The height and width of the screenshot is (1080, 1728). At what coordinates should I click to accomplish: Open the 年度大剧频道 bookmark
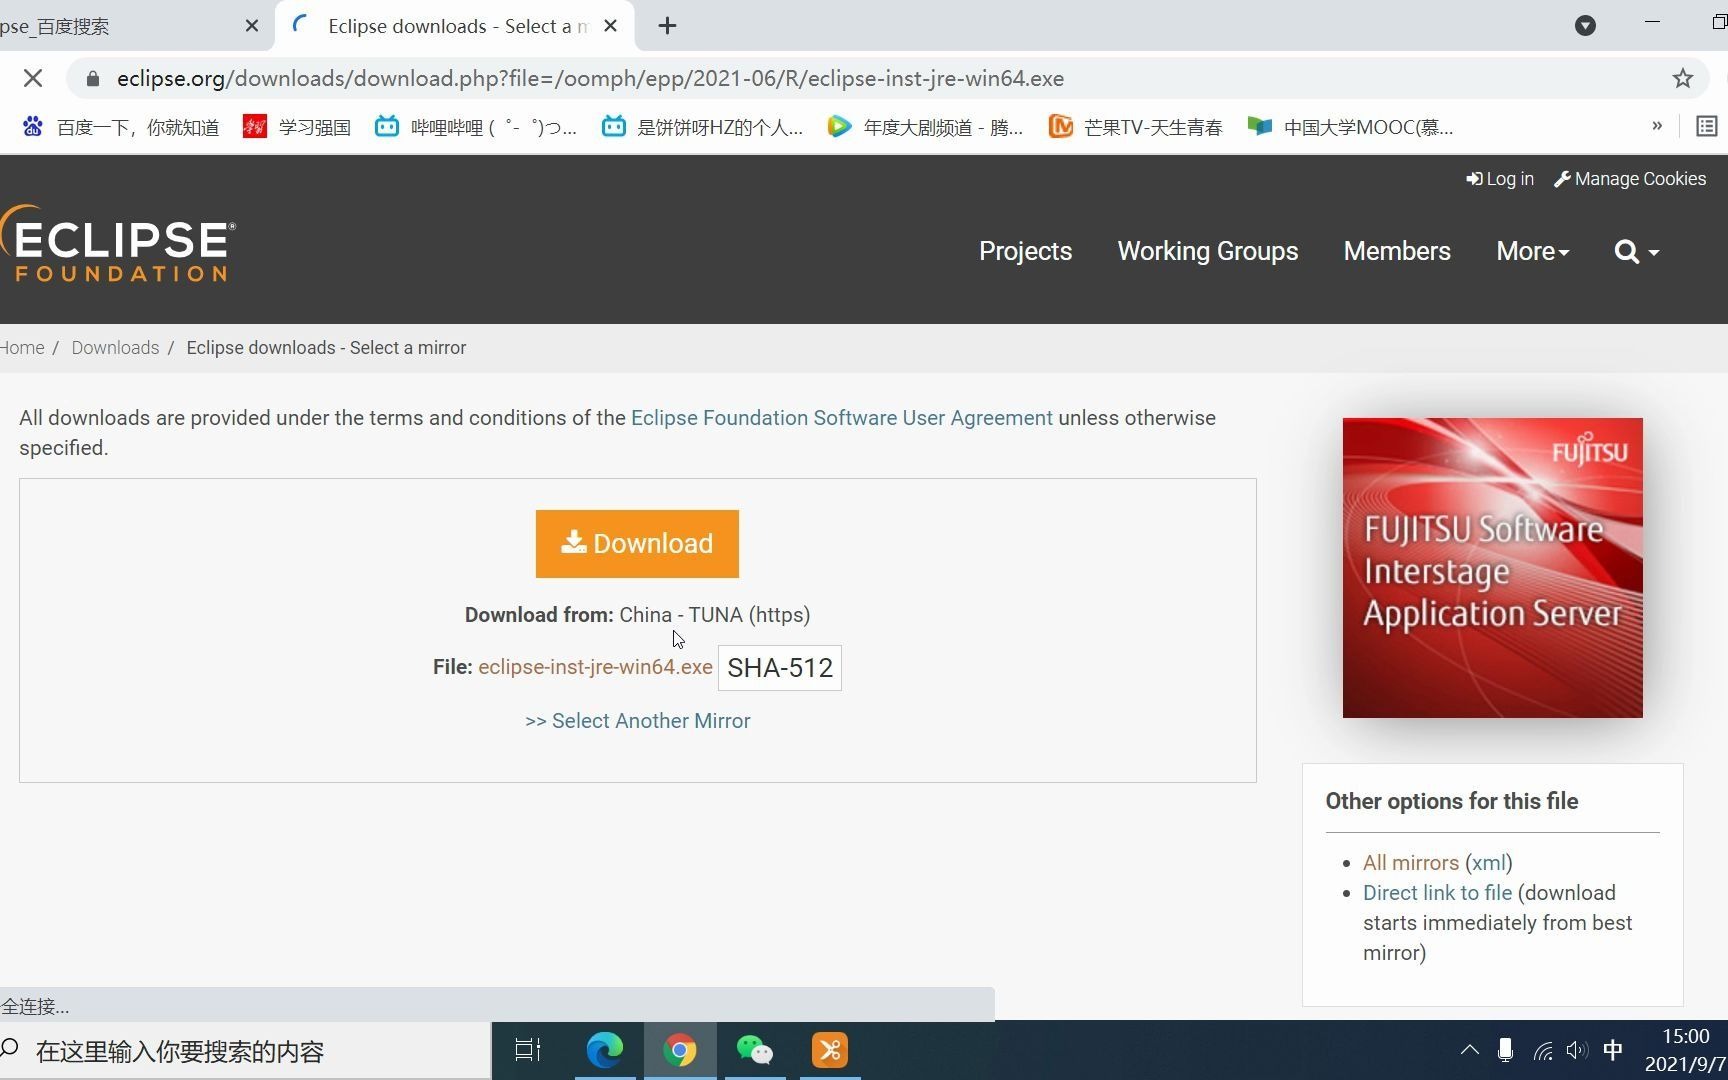click(926, 127)
